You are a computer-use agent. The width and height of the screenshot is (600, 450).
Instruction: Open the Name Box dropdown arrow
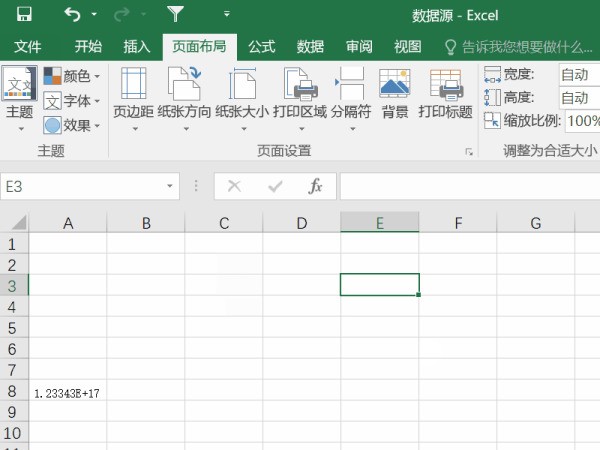[170, 186]
